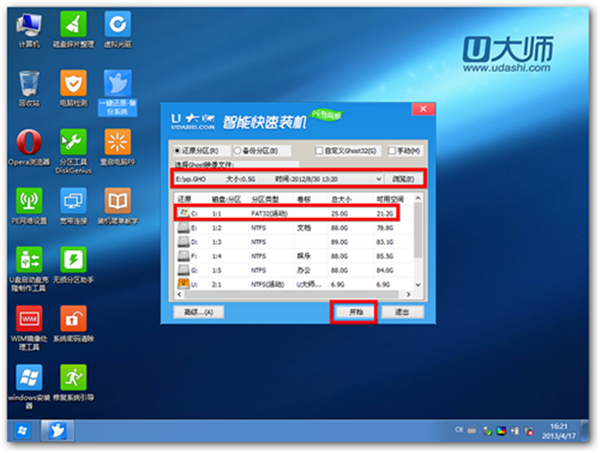Select the 还原分区 radio button
The width and height of the screenshot is (600, 453).
pos(178,151)
